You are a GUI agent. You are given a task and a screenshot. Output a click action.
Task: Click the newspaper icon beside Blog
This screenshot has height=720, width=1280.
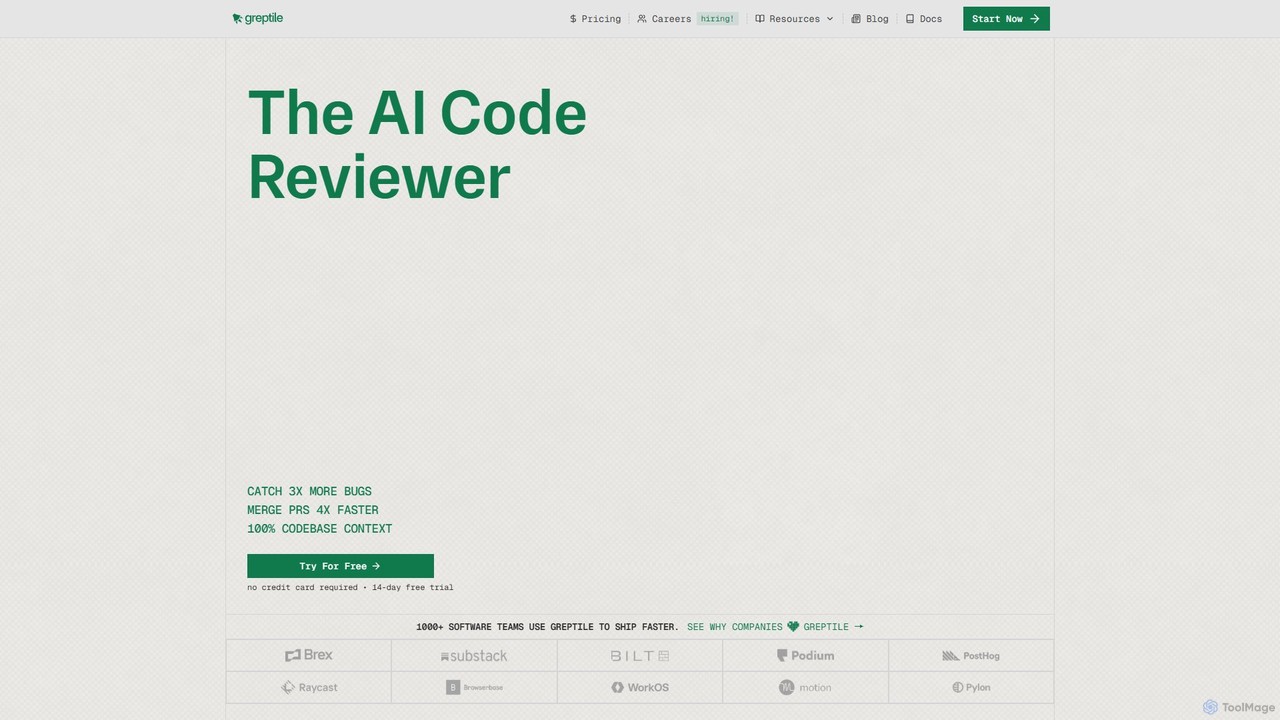[856, 19]
